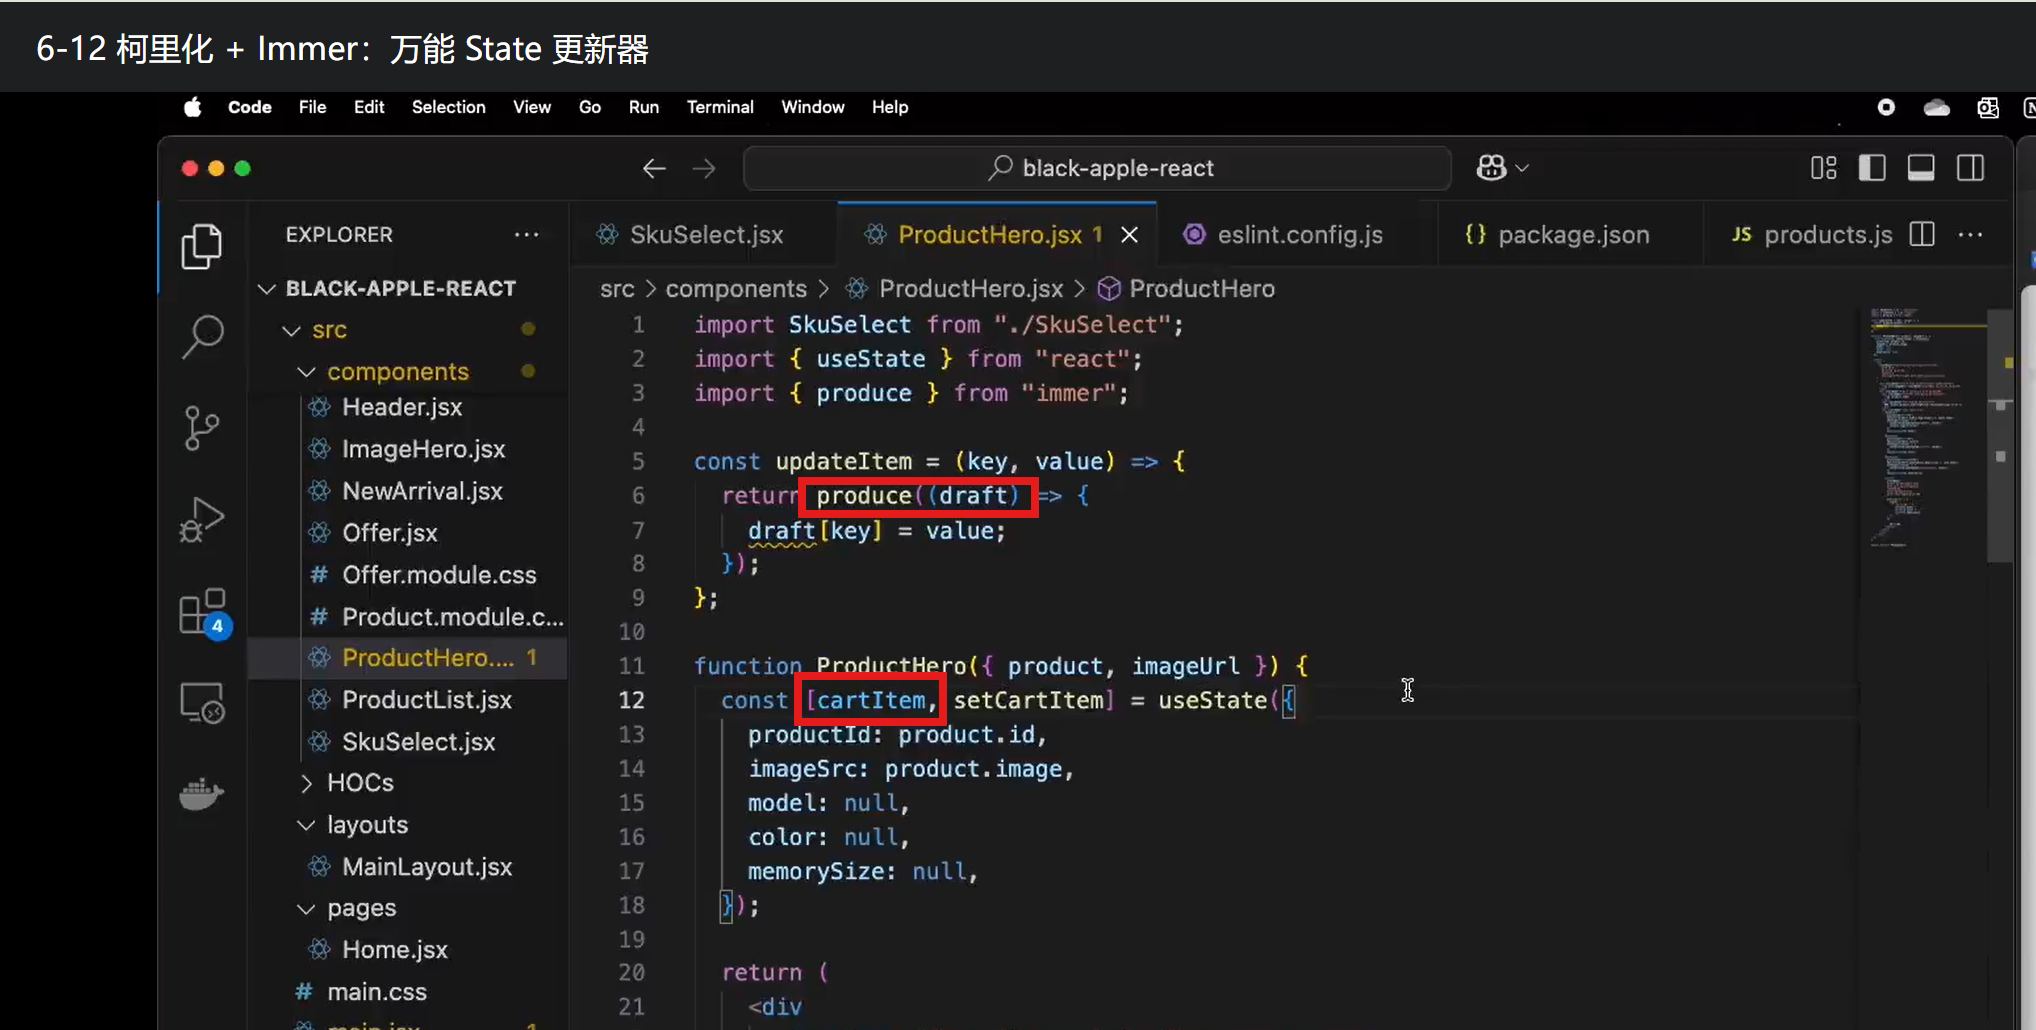Screen dimensions: 2036x1030
Task: Click the black-apple-react command center search
Action: [1097, 168]
